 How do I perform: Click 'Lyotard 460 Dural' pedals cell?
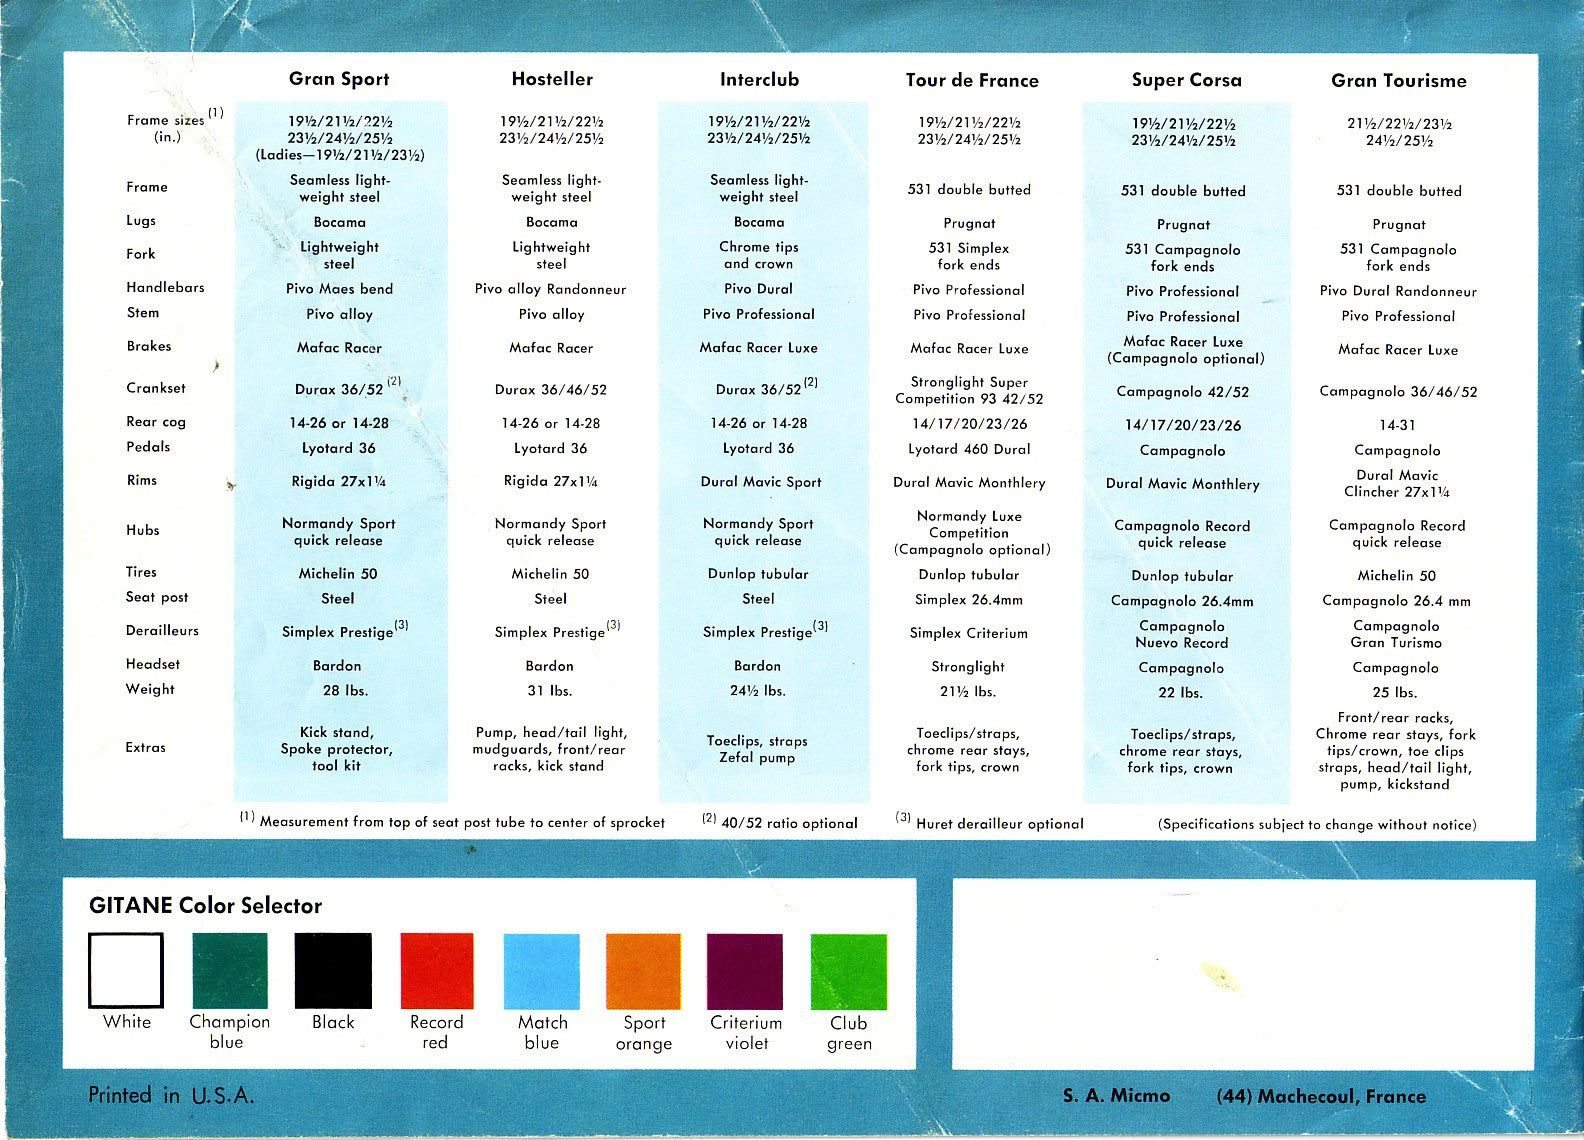[x=969, y=449]
